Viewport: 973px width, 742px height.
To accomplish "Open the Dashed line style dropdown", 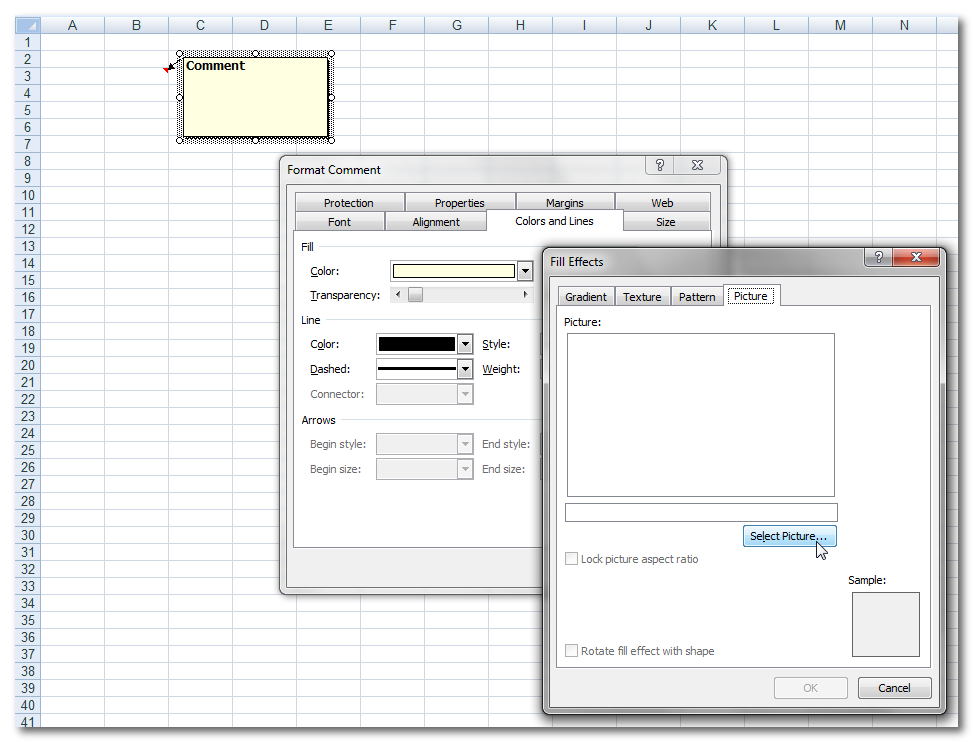I will (x=464, y=369).
